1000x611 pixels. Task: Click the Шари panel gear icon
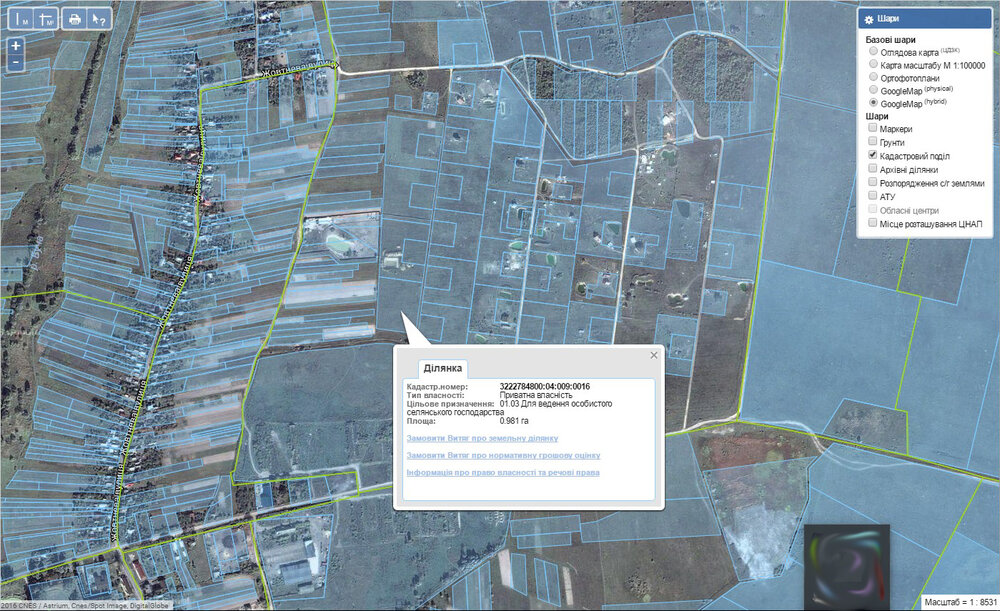(868, 19)
